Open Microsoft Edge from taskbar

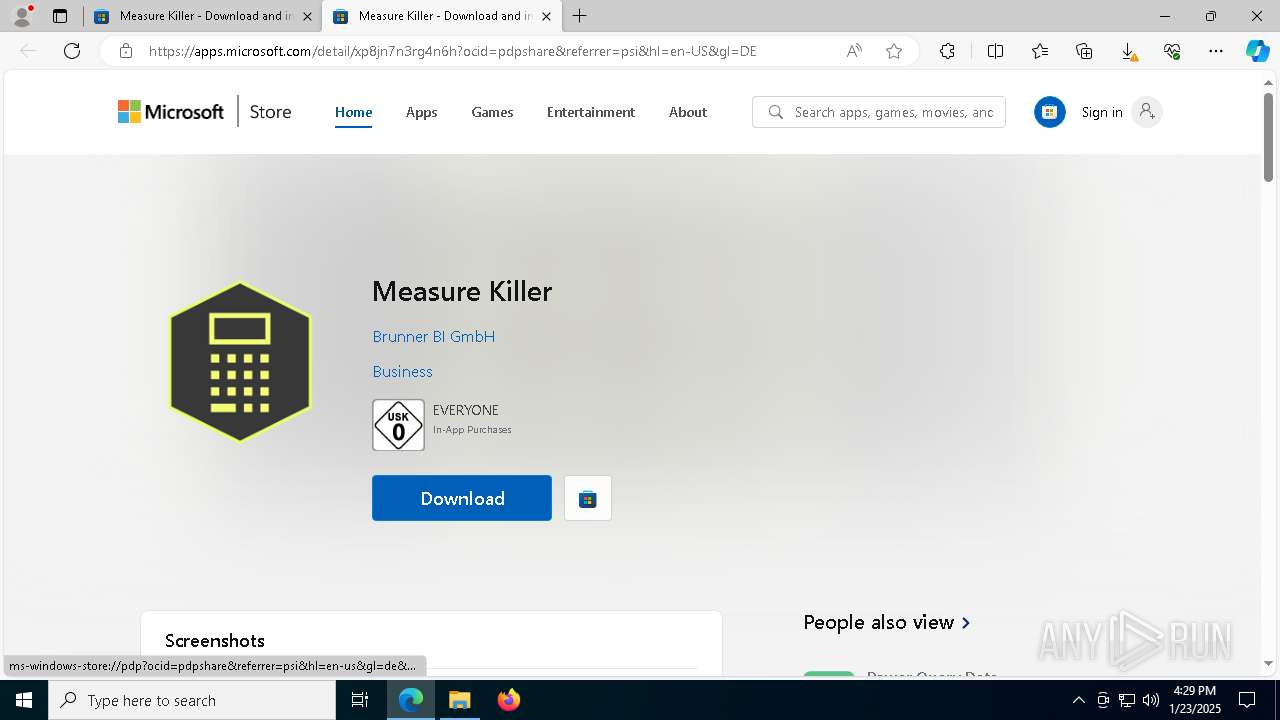point(411,700)
